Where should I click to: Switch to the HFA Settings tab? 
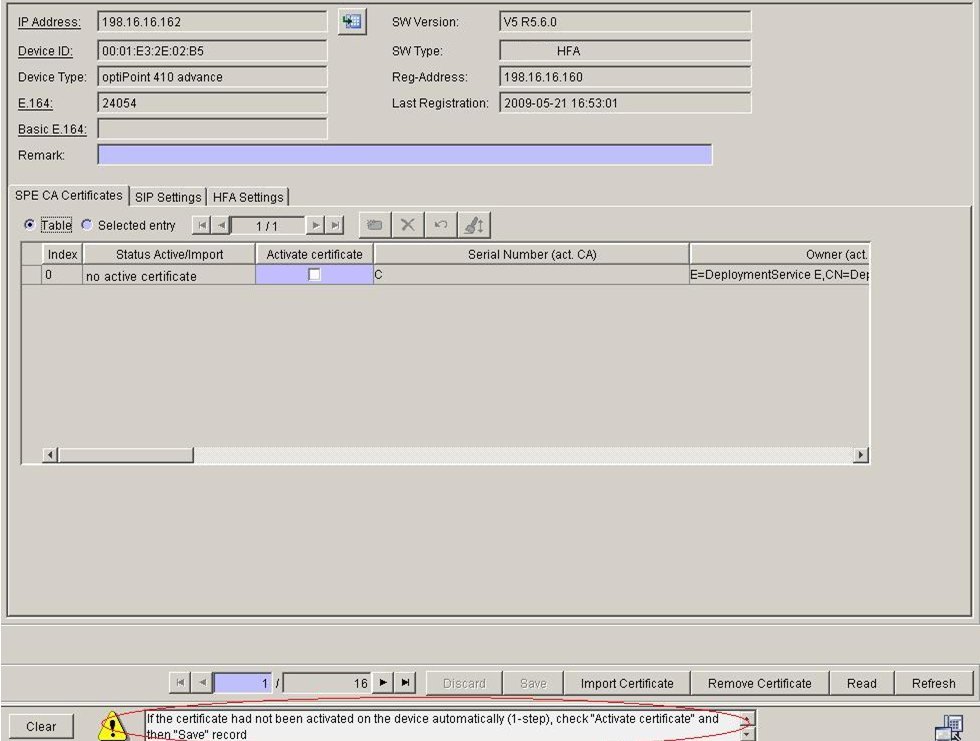[x=248, y=197]
